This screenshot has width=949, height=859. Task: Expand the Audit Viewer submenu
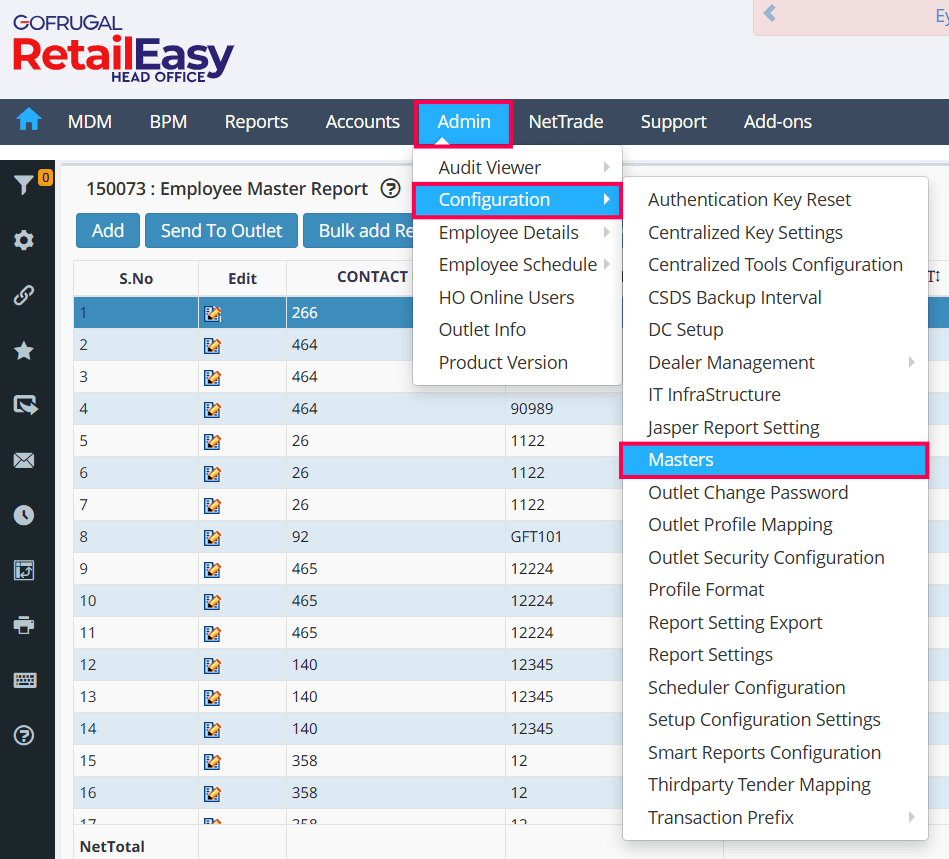click(517, 168)
